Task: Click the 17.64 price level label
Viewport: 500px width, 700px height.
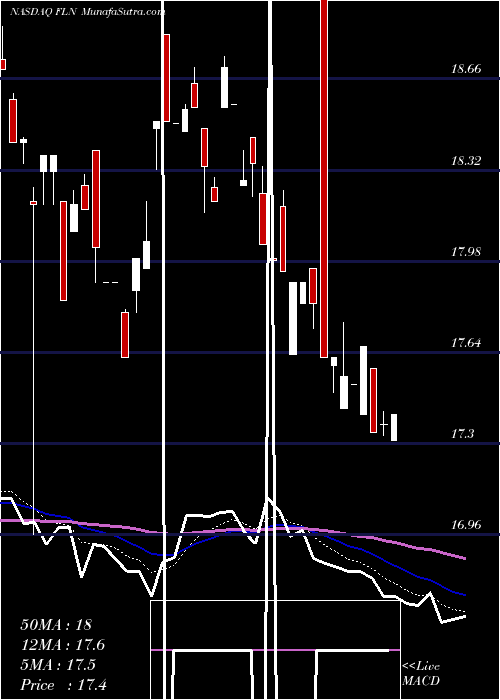Action: (x=466, y=343)
